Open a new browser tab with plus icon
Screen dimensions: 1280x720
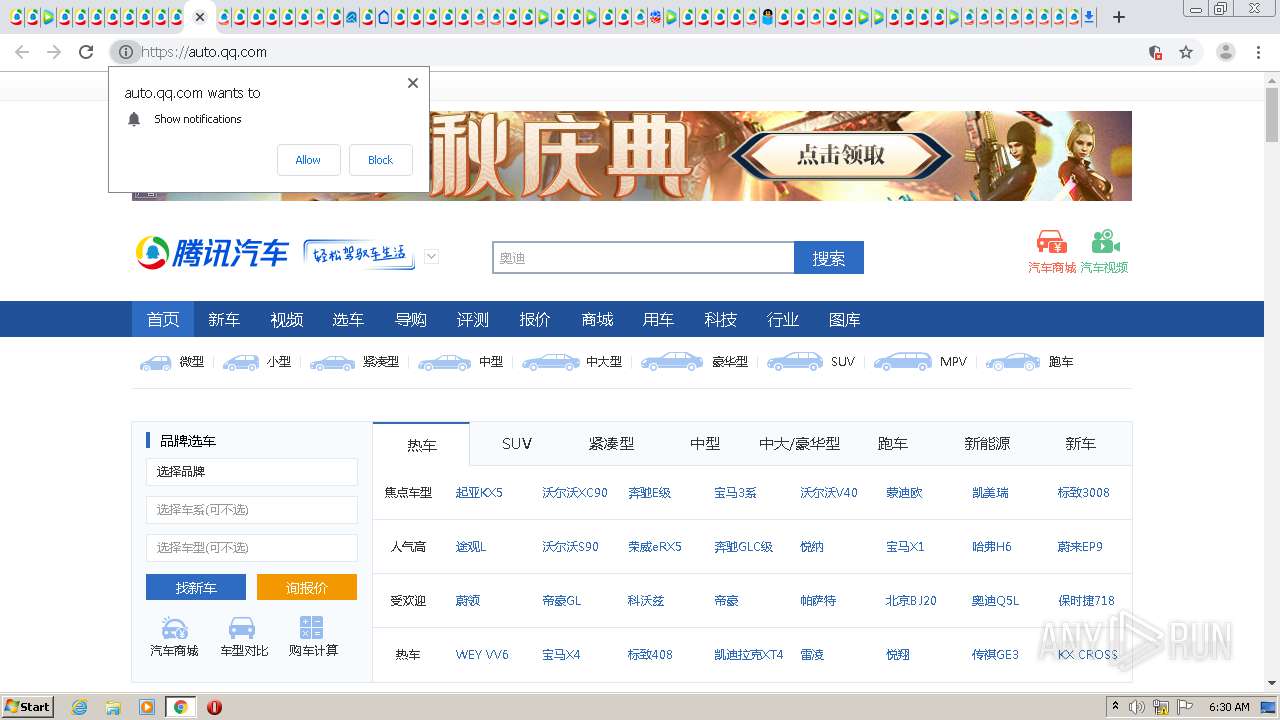pos(1119,17)
